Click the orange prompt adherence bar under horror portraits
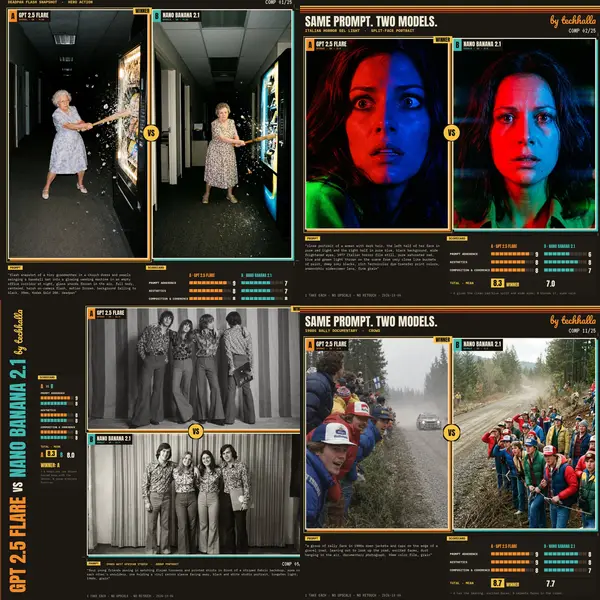 [512, 254]
